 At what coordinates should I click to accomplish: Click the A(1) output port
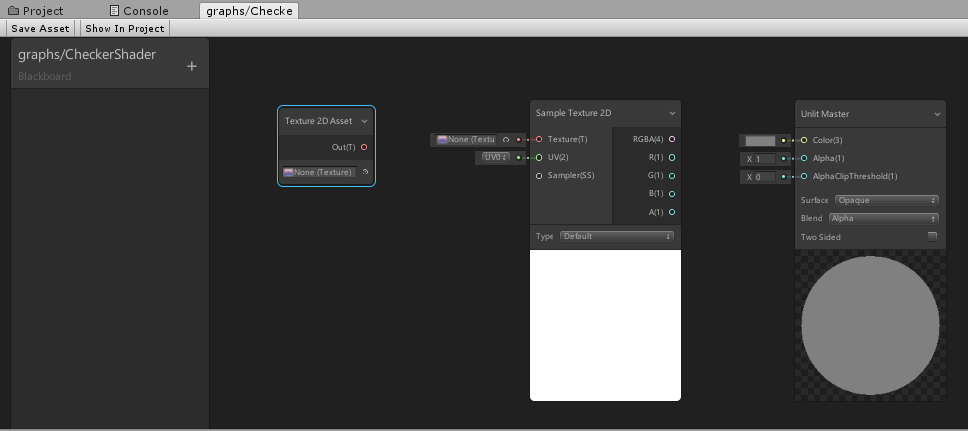(672, 212)
